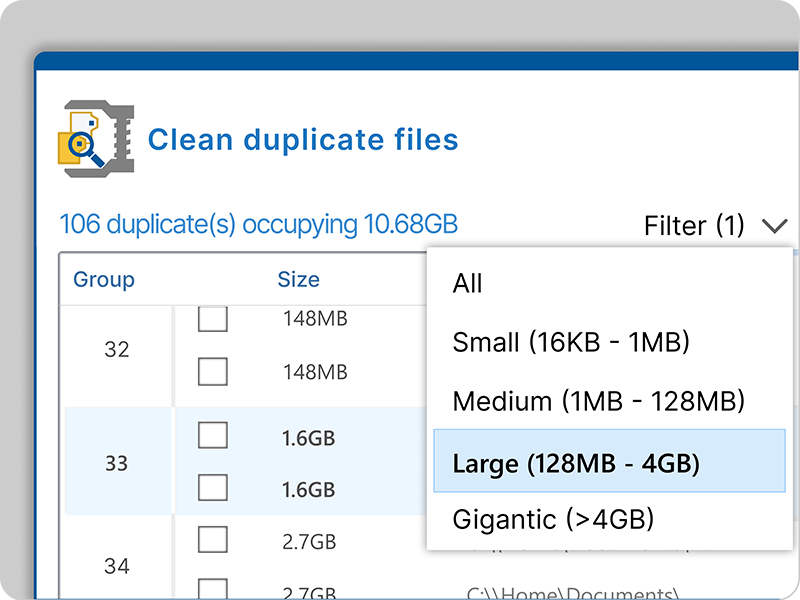
Task: Open the Filter dropdown chevron
Action: (x=775, y=226)
